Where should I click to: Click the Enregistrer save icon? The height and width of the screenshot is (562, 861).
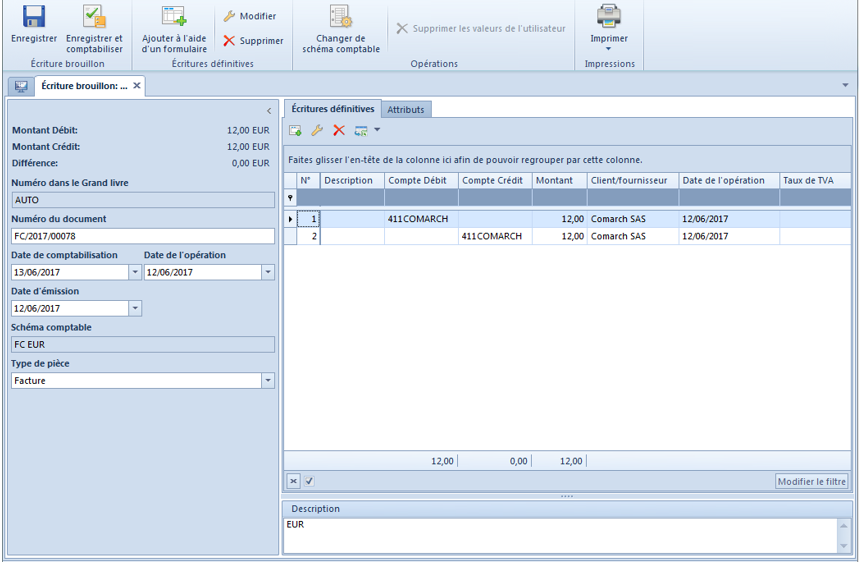[33, 16]
